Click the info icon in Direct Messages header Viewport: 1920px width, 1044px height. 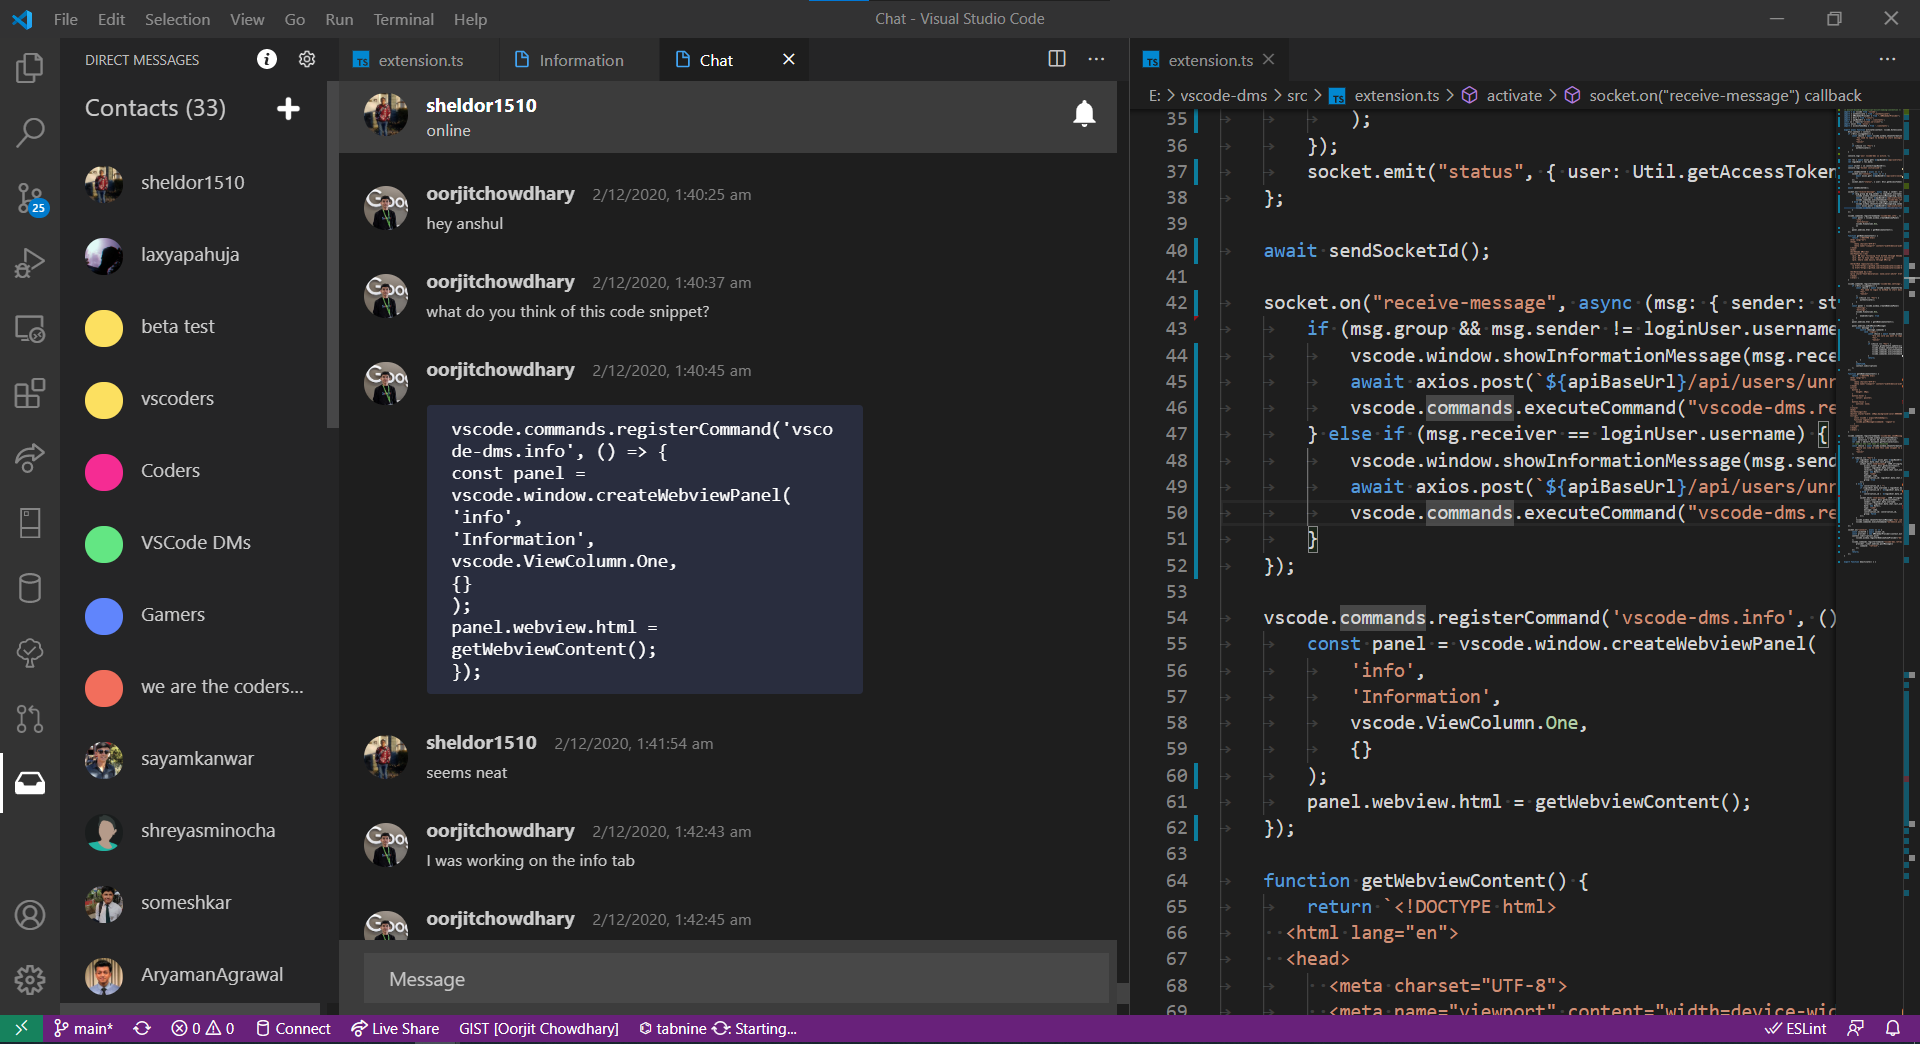coord(267,59)
